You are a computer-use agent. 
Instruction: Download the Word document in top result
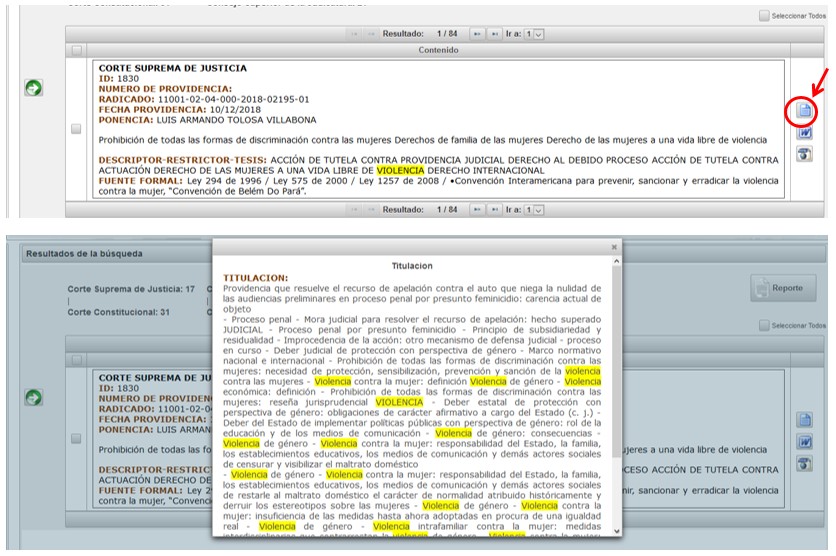click(x=804, y=132)
